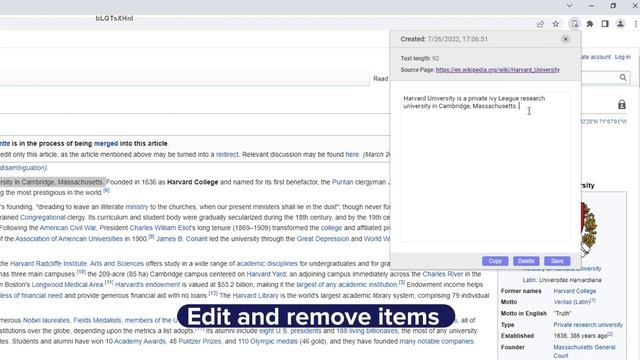The width and height of the screenshot is (640, 360).
Task: Open the Great Depression link
Action: click(323, 239)
